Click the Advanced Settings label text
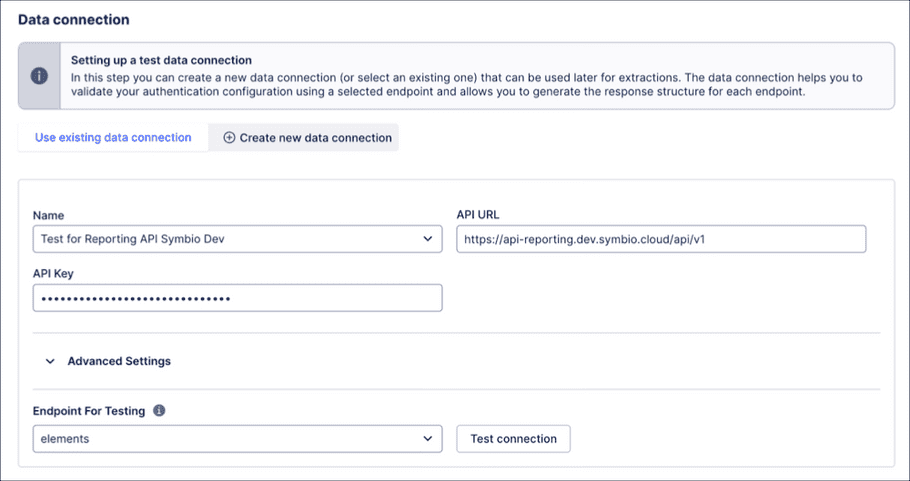 click(x=119, y=362)
